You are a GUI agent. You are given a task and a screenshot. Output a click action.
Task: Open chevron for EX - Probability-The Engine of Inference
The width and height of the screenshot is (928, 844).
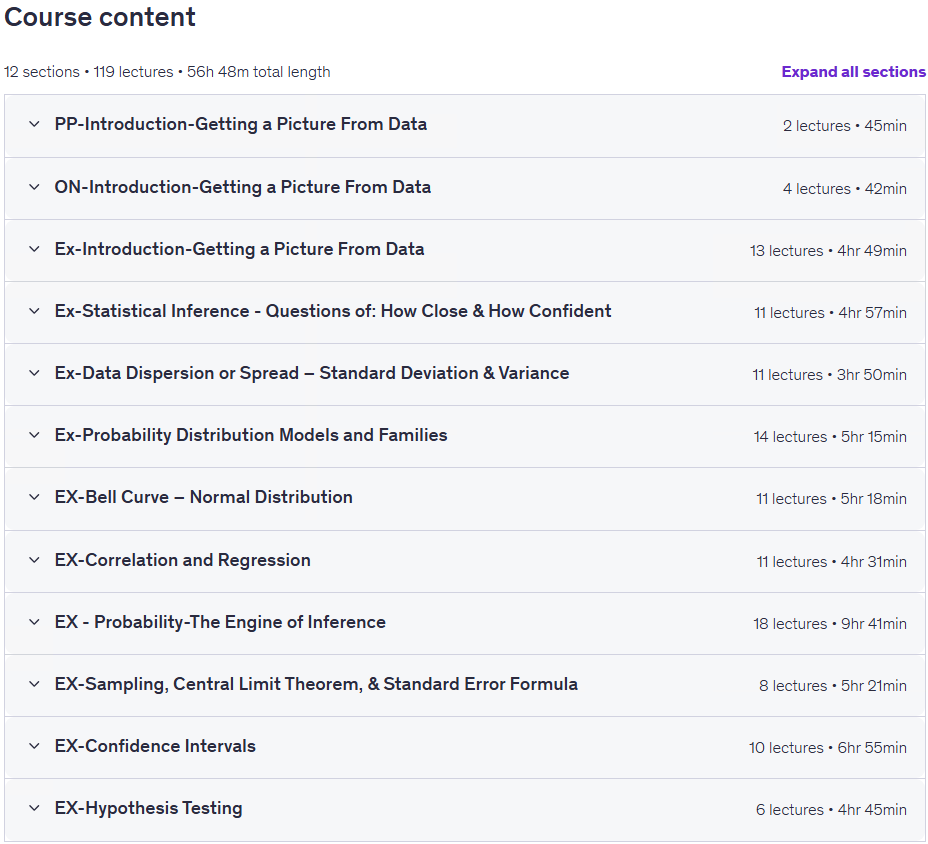pyautogui.click(x=34, y=622)
